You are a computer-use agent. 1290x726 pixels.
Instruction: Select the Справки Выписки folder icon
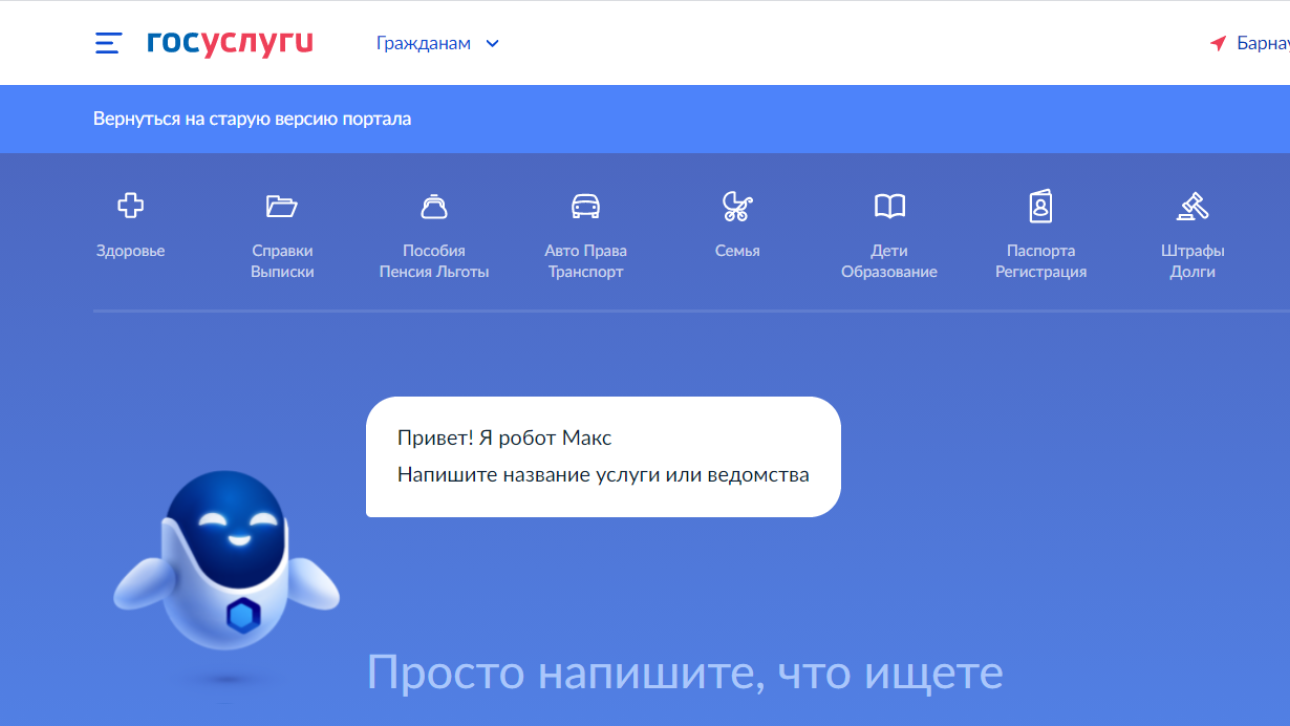tap(282, 206)
